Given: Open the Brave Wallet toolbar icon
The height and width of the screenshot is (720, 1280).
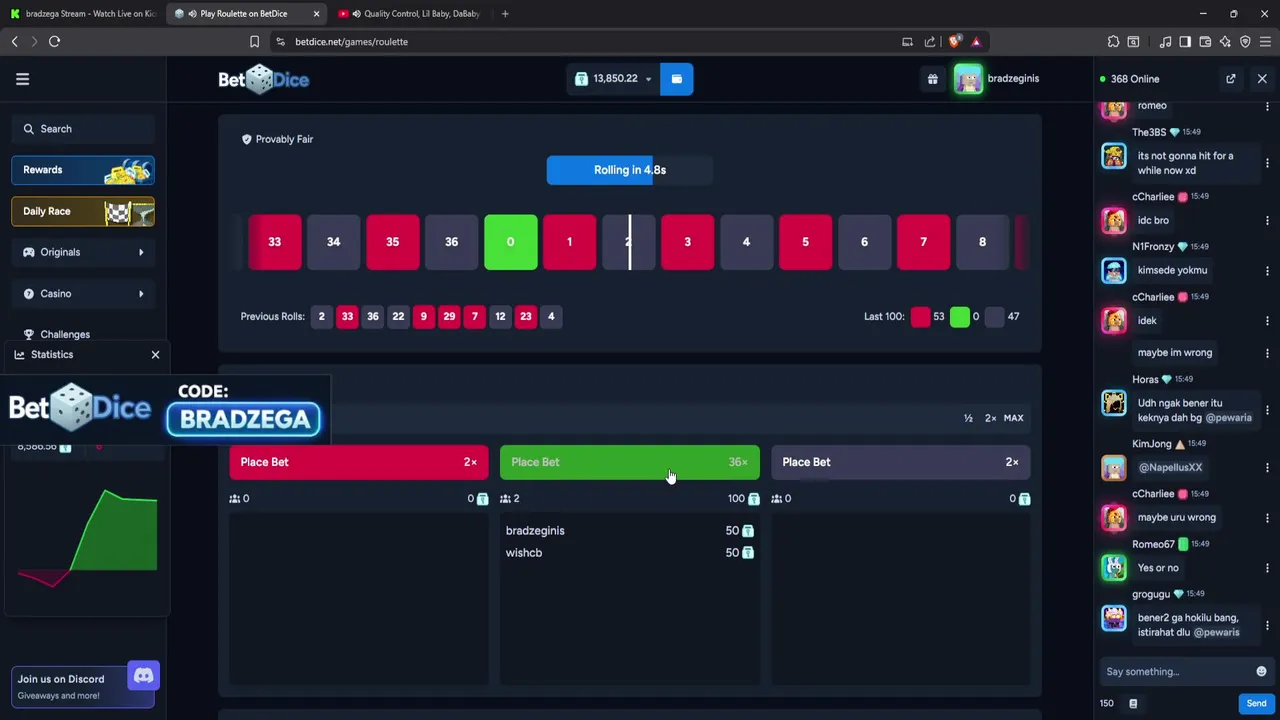Looking at the screenshot, I should tap(1205, 42).
